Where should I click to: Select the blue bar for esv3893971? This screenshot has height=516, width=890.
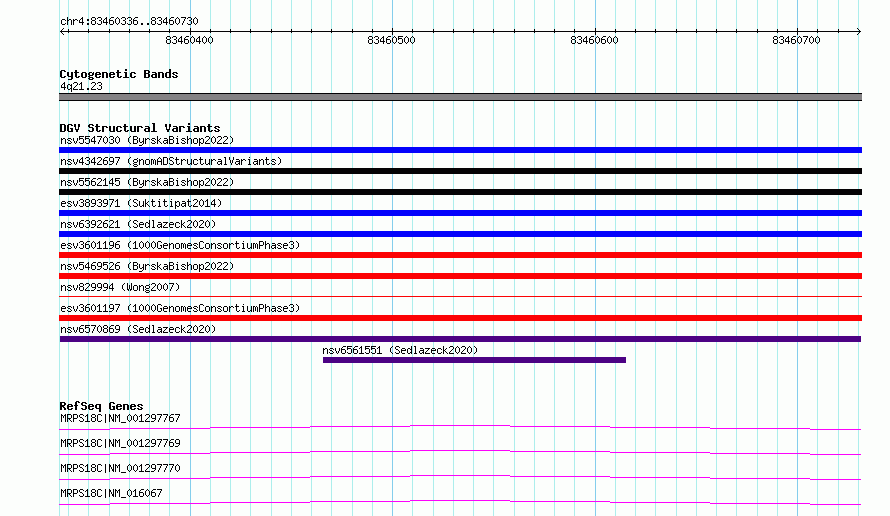460,213
